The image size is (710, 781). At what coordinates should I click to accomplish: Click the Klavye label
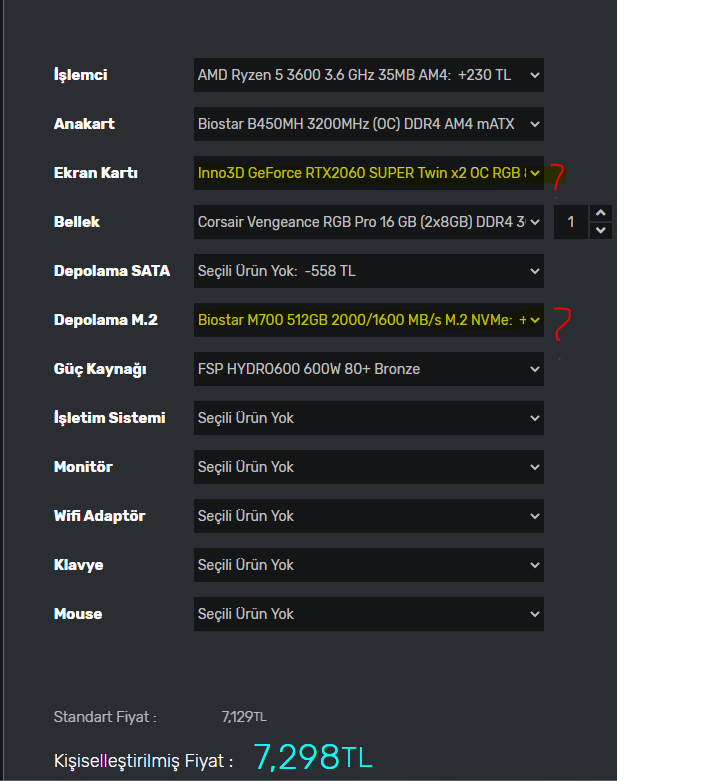tap(79, 565)
